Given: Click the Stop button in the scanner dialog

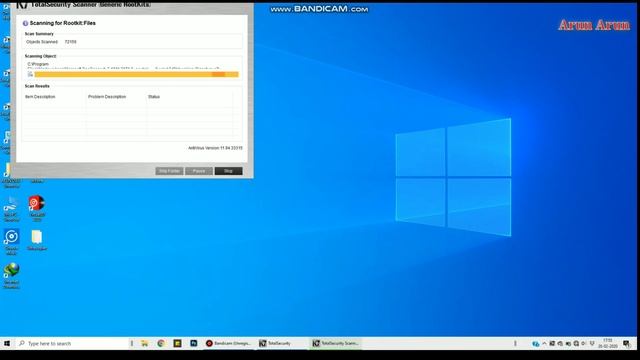Looking at the screenshot, I should tap(228, 171).
